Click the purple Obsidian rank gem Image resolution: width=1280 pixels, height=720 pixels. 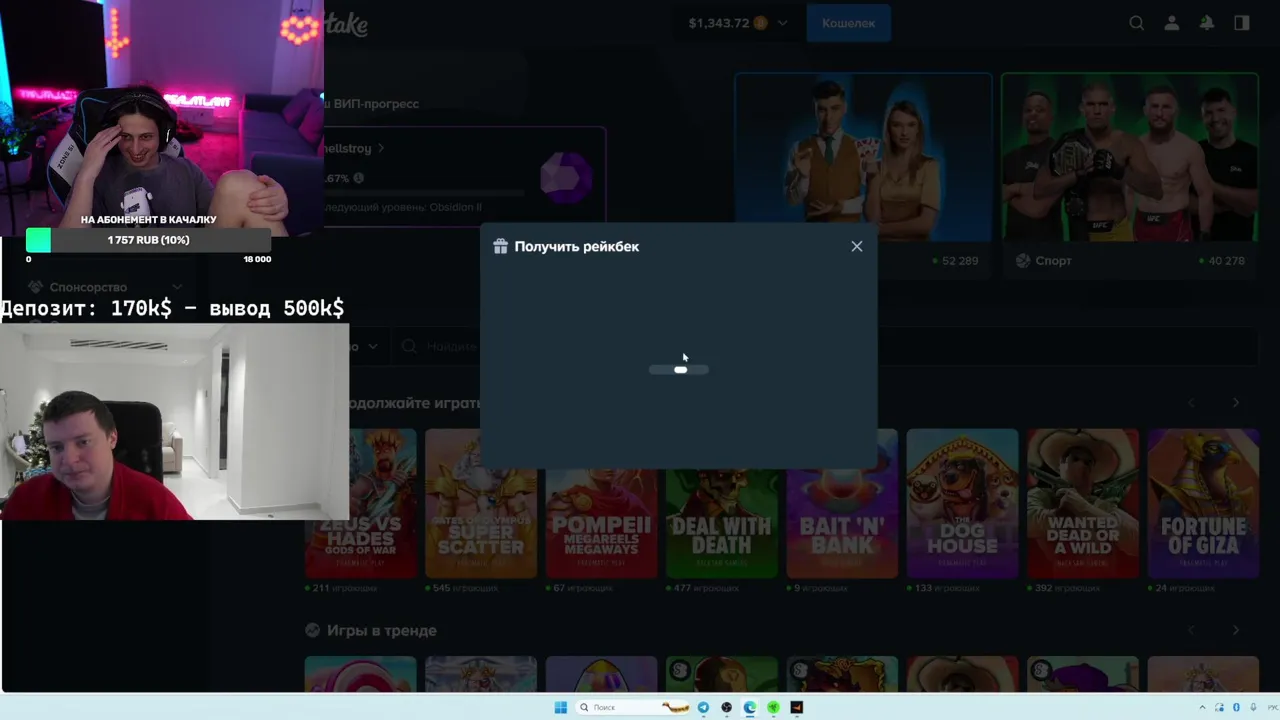click(566, 178)
